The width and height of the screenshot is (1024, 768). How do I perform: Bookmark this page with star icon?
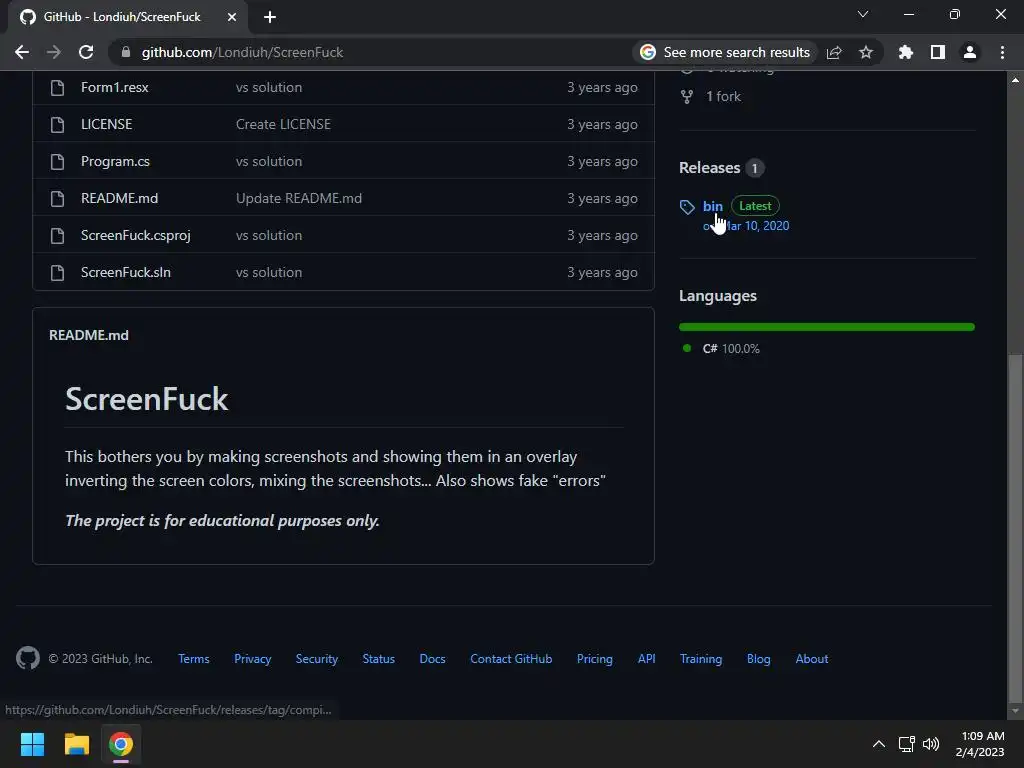[866, 52]
